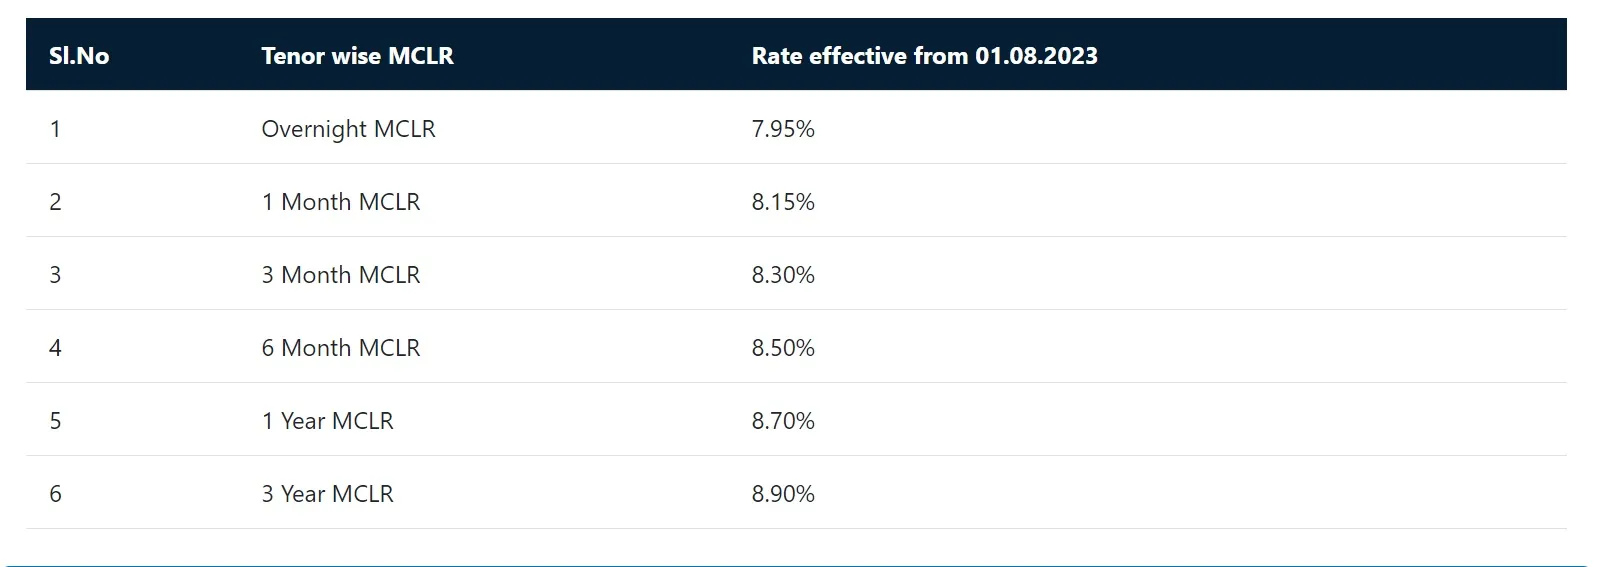This screenshot has height=567, width=1617.
Task: Click the Tenor wise MCLR header
Action: click(357, 56)
